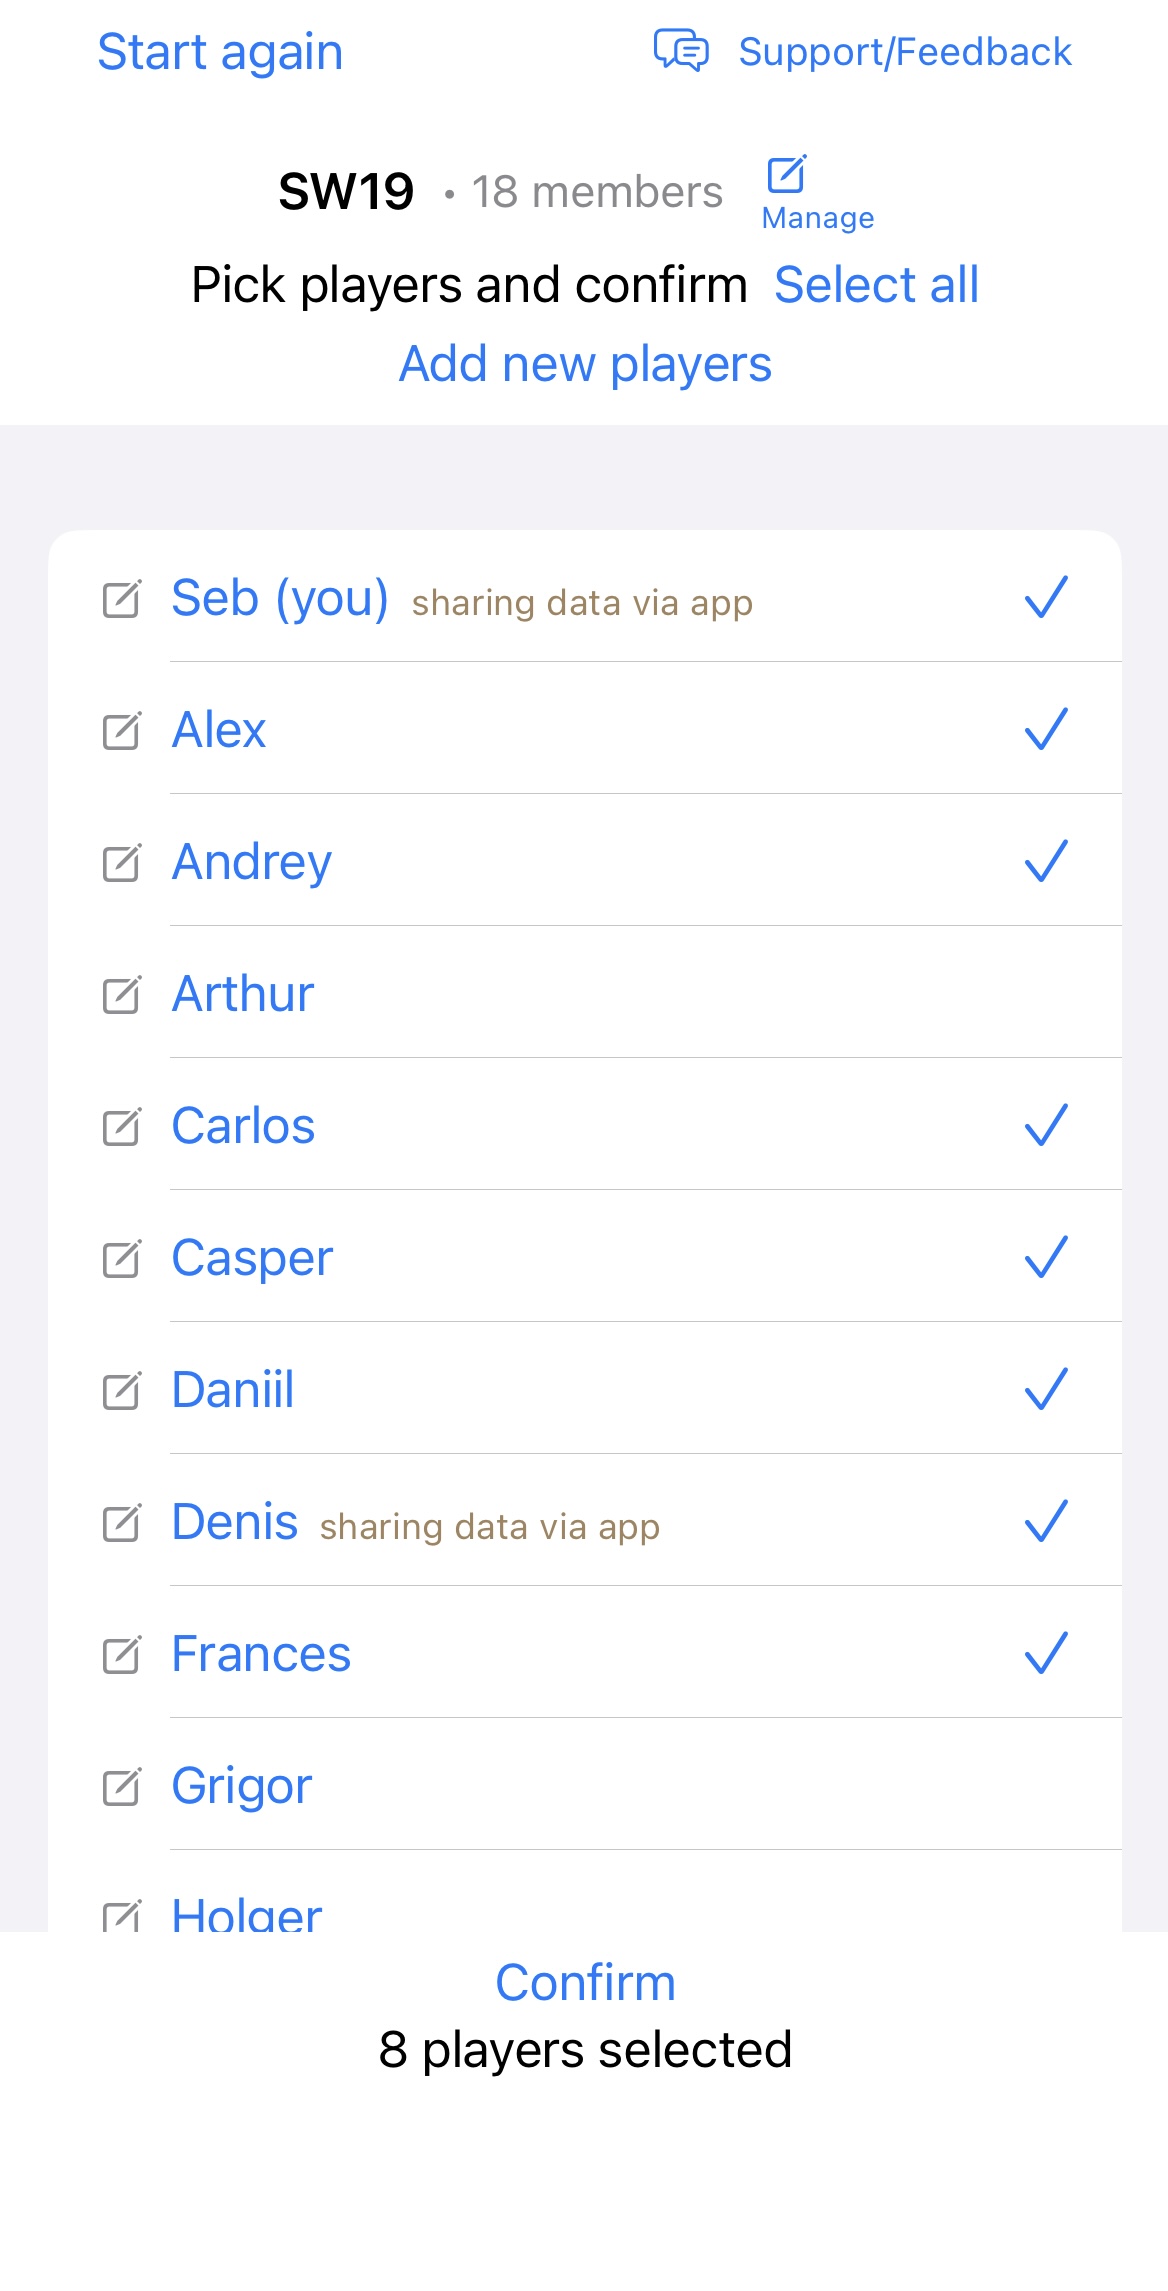Open the edit icon next to Carlos
Screen dimensions: 1168x2291
point(122,1126)
